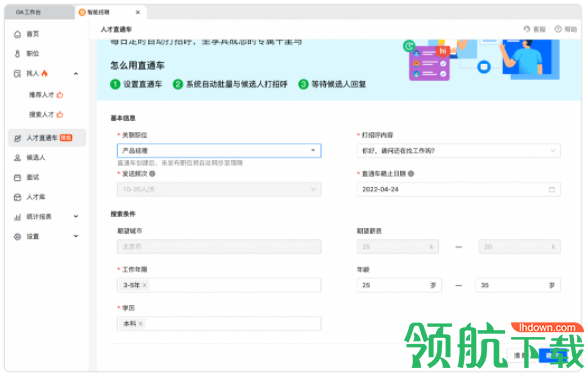Click the 怎么用直通车 heading
Viewport: 584px width, 375px height.
click(x=137, y=66)
